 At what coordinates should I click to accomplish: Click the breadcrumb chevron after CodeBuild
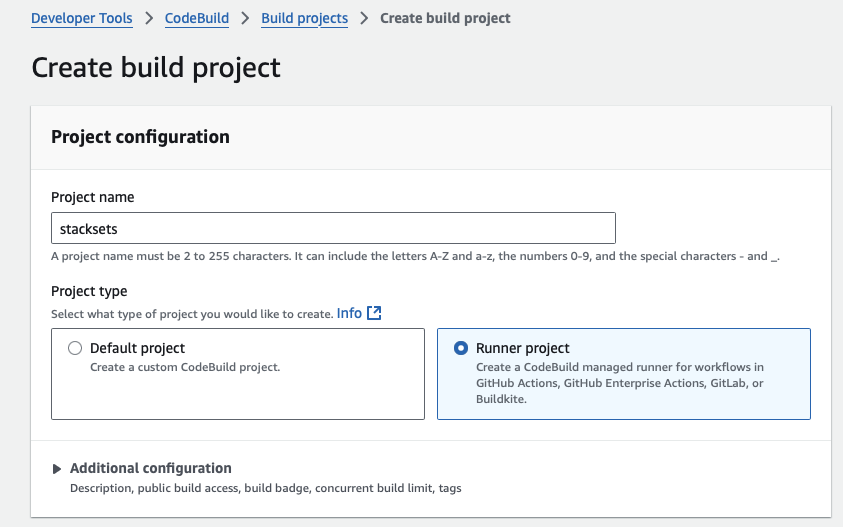245,18
